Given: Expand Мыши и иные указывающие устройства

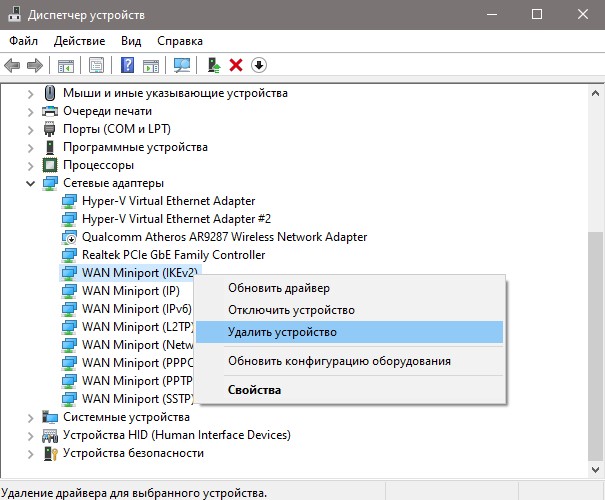Looking at the screenshot, I should click(x=30, y=94).
